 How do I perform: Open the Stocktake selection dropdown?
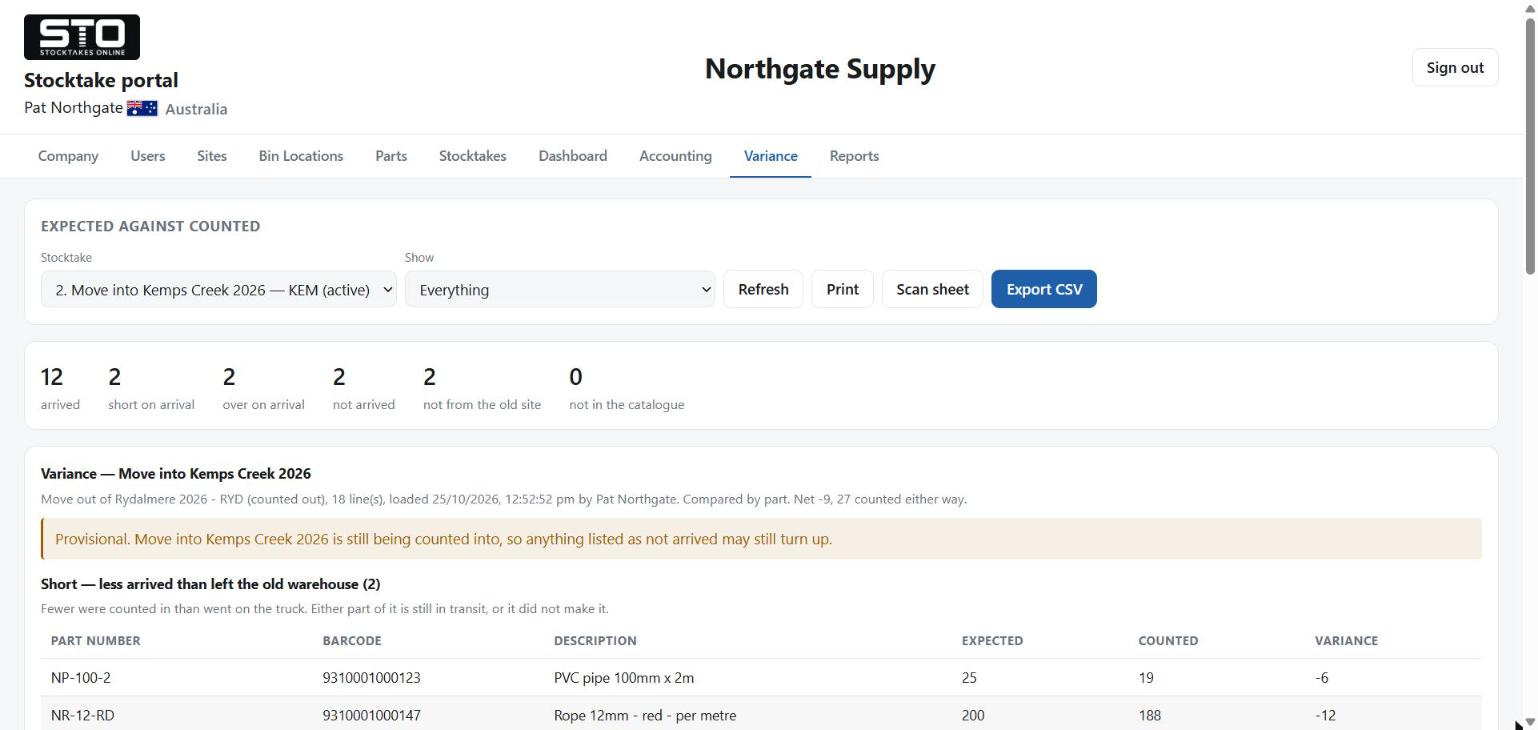tap(219, 289)
